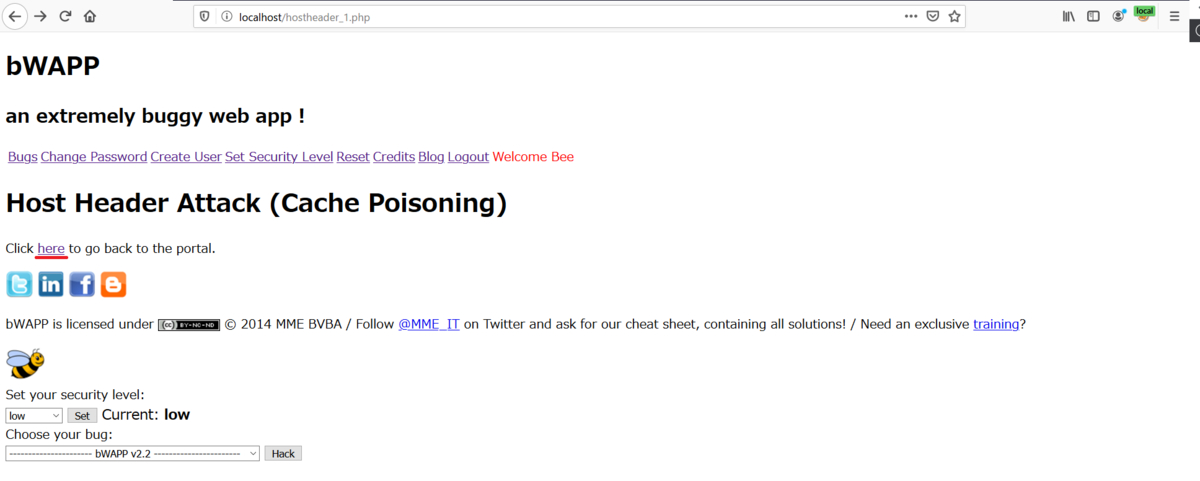Click the Reset link
Viewport: 1200px width, 481px height.
(x=353, y=157)
